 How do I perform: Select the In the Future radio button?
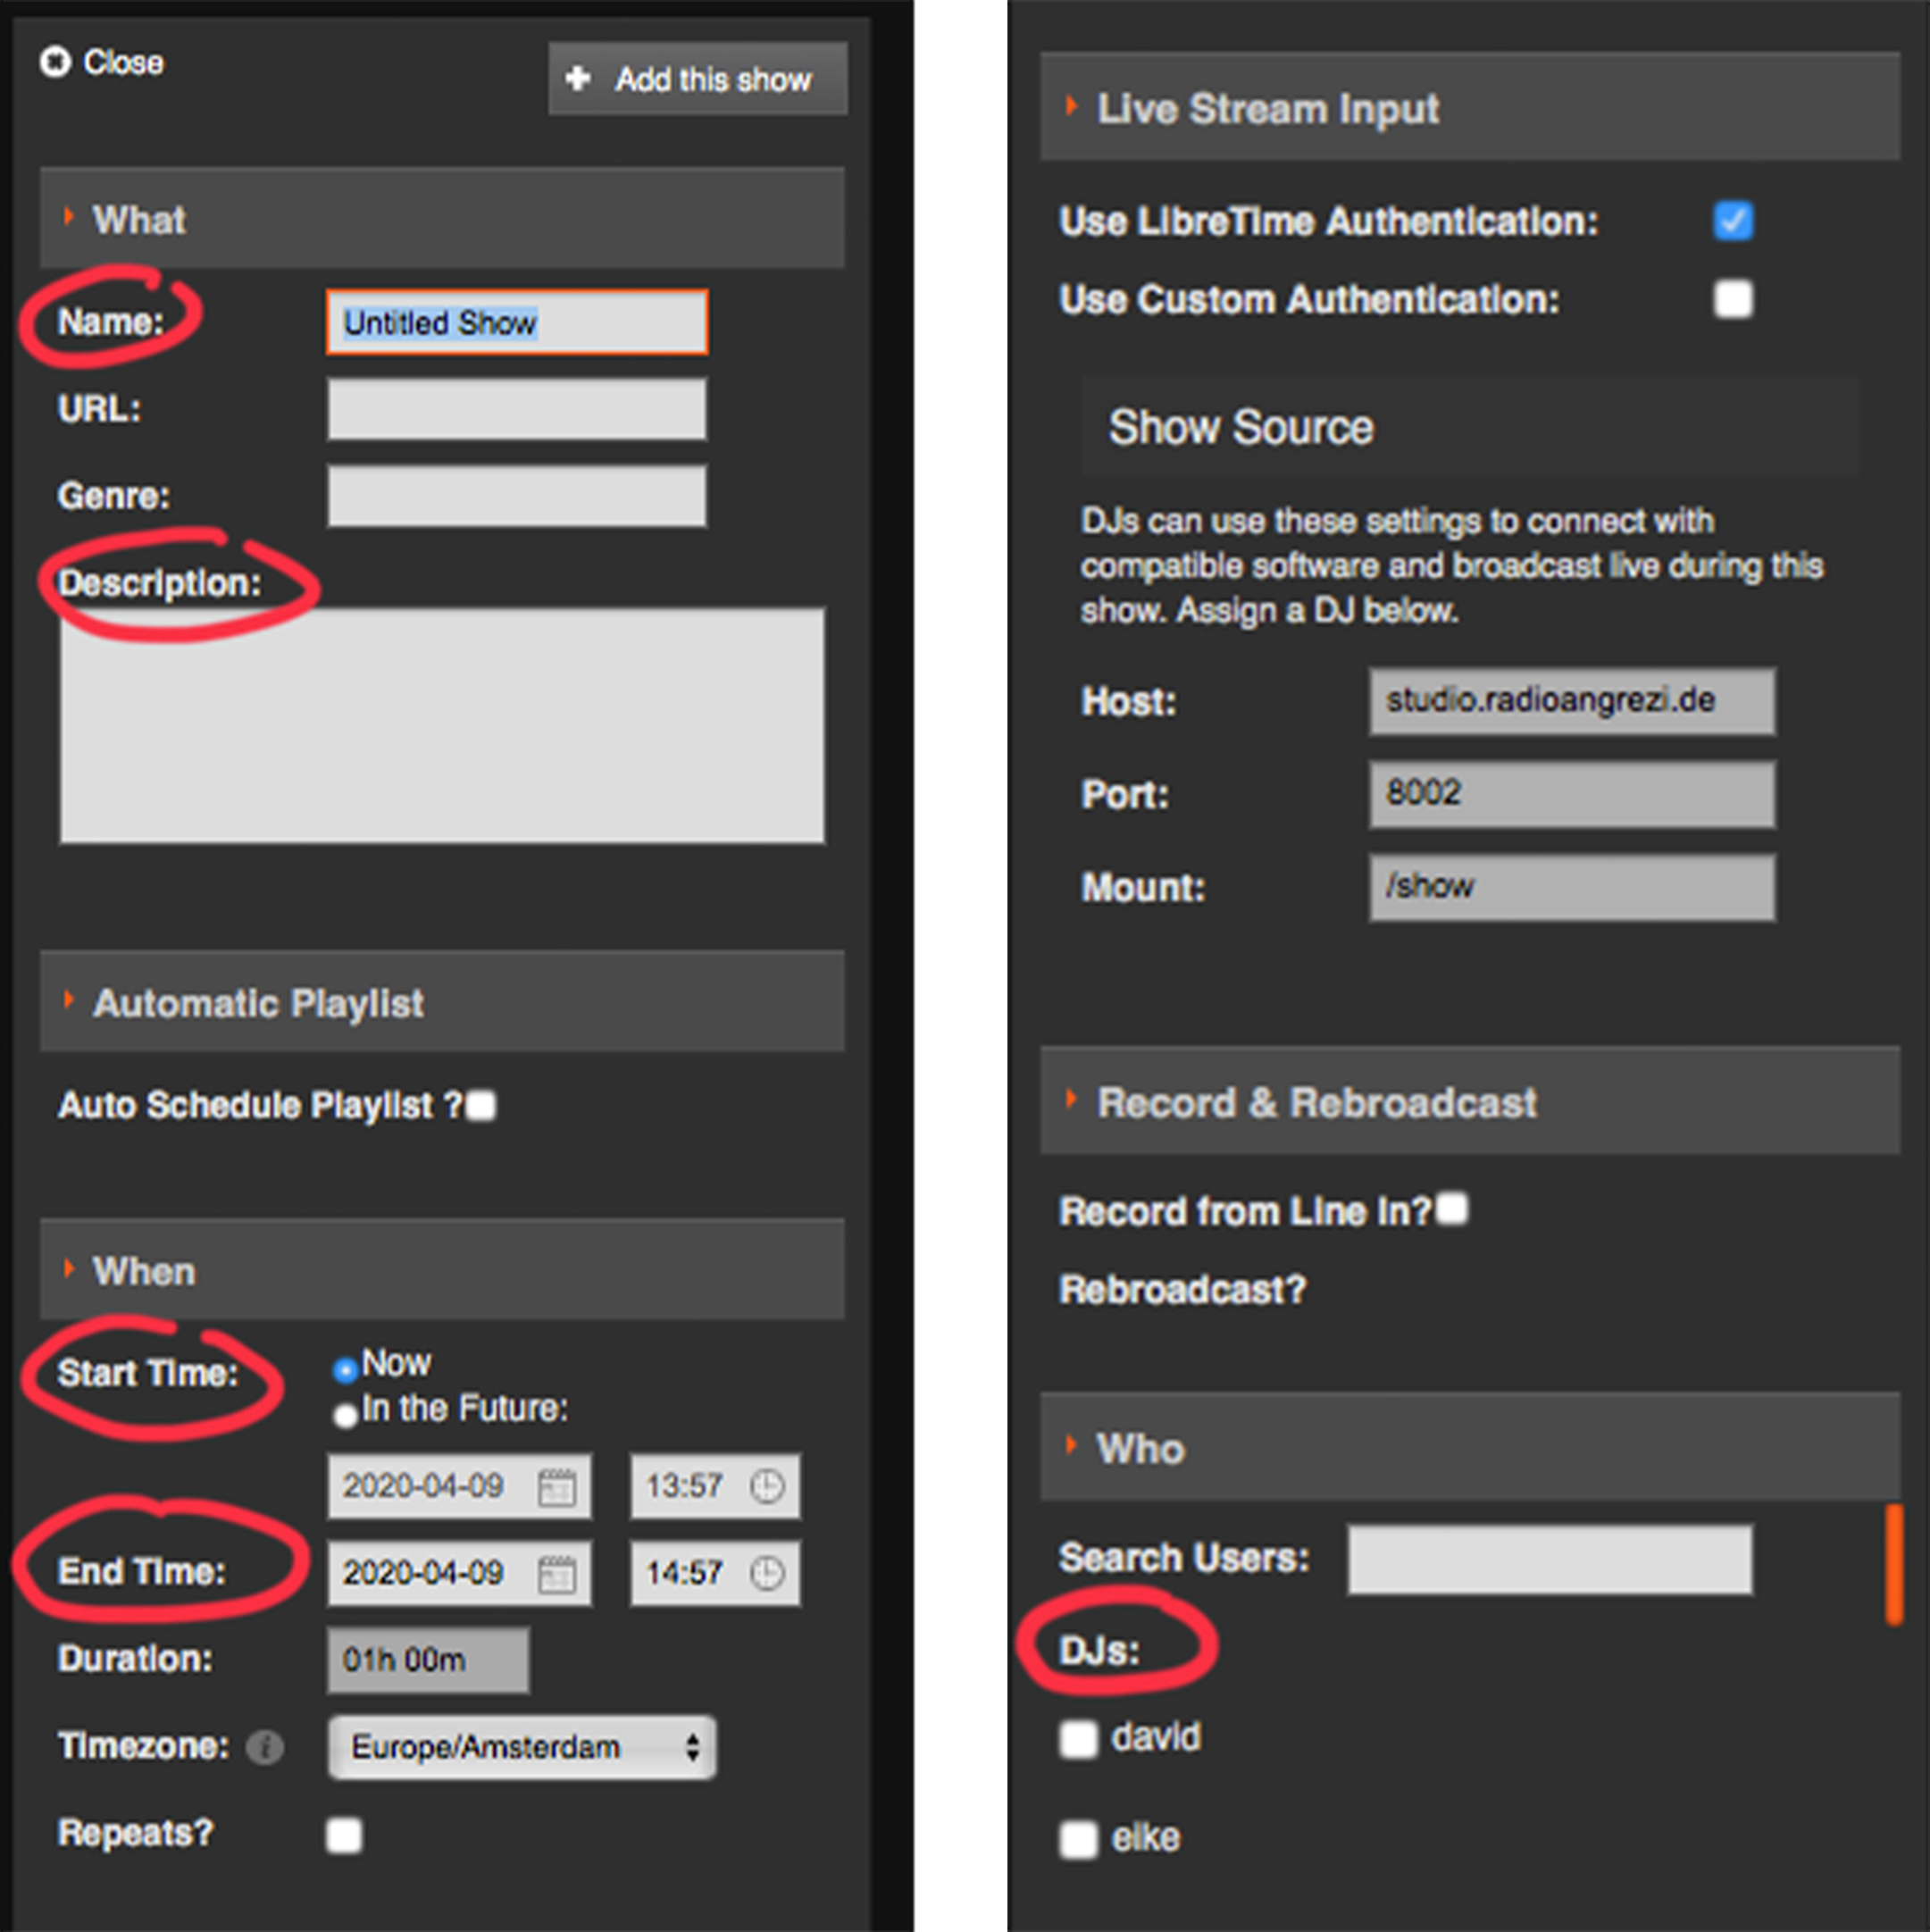pos(345,1415)
